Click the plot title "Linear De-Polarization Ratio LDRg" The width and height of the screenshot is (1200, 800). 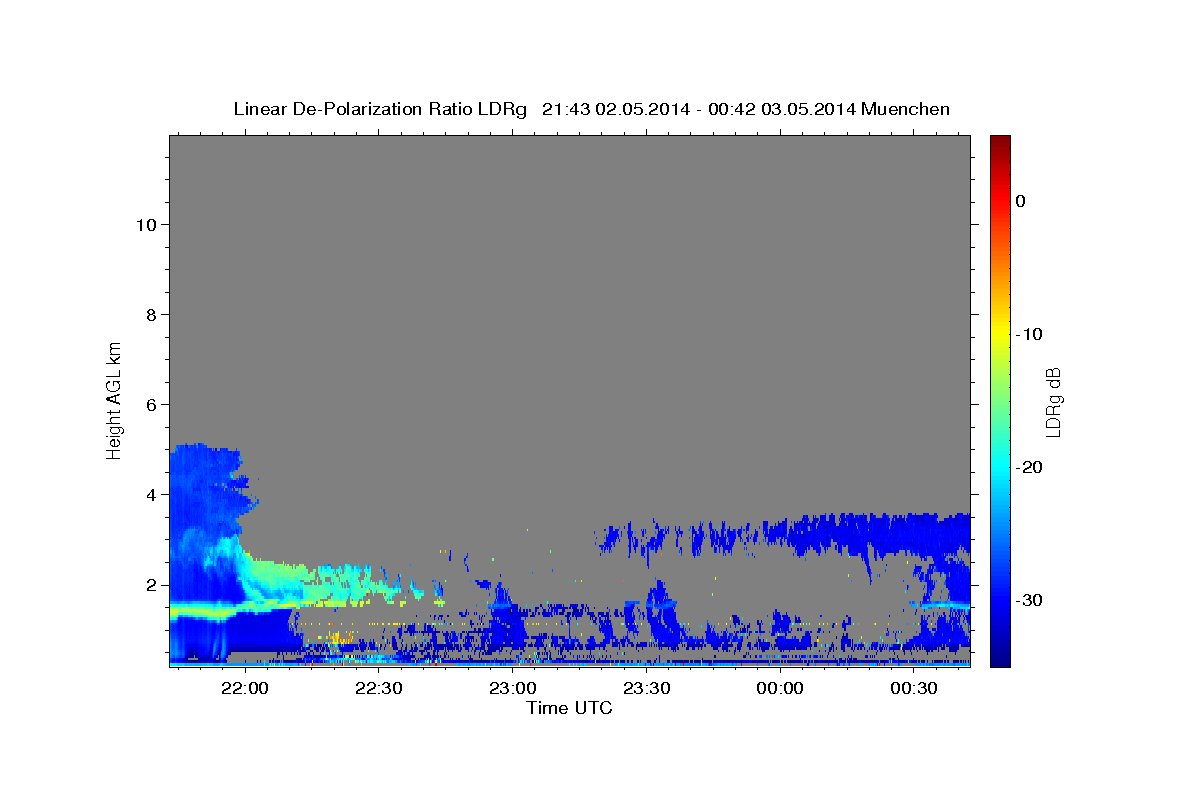(380, 109)
